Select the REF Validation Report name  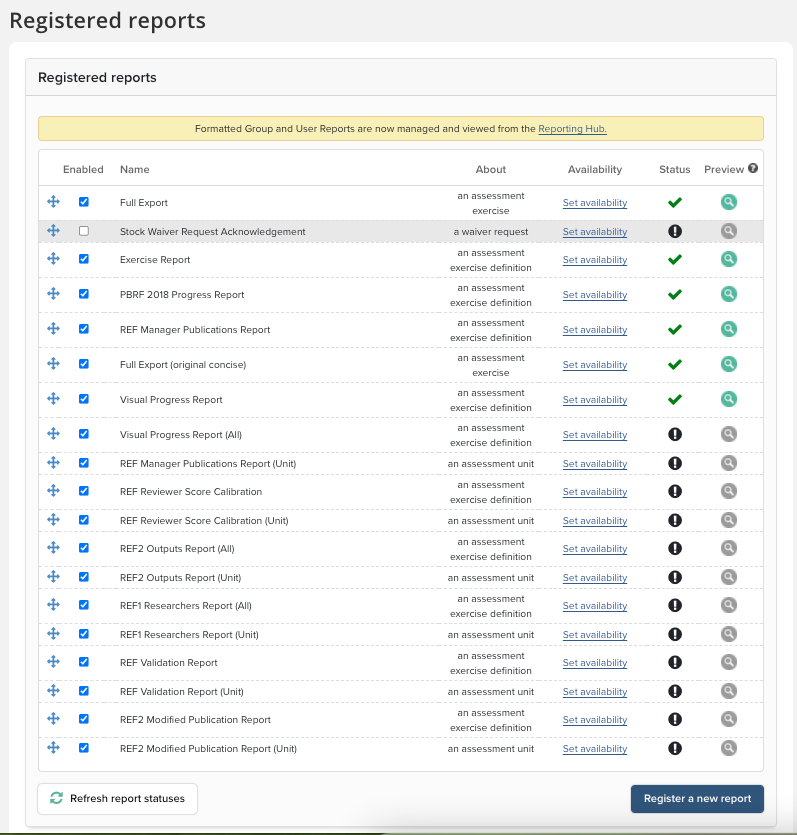point(168,663)
